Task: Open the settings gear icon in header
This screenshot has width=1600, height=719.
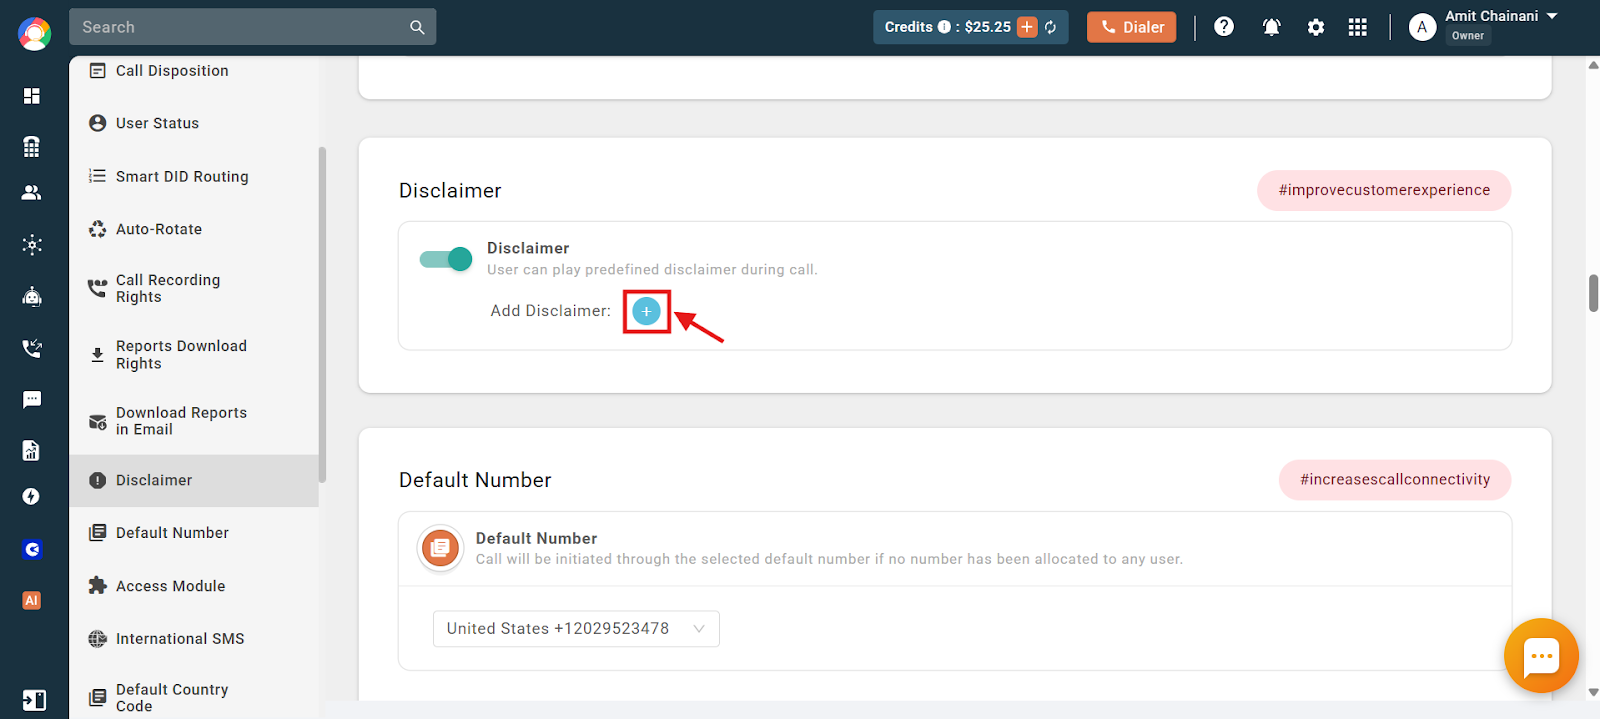Action: click(x=1316, y=27)
